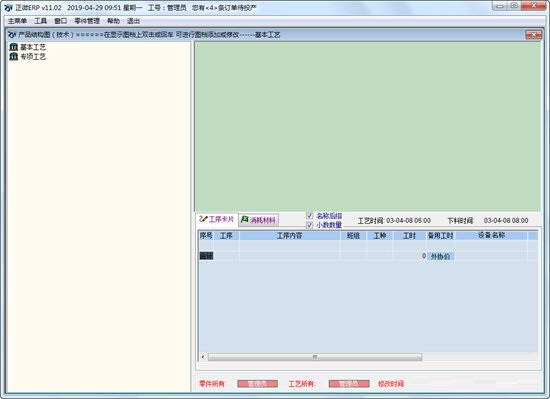Screen dimensions: 550x399
Task: Select the black highlighted 序号 cell
Action: (x=206, y=256)
